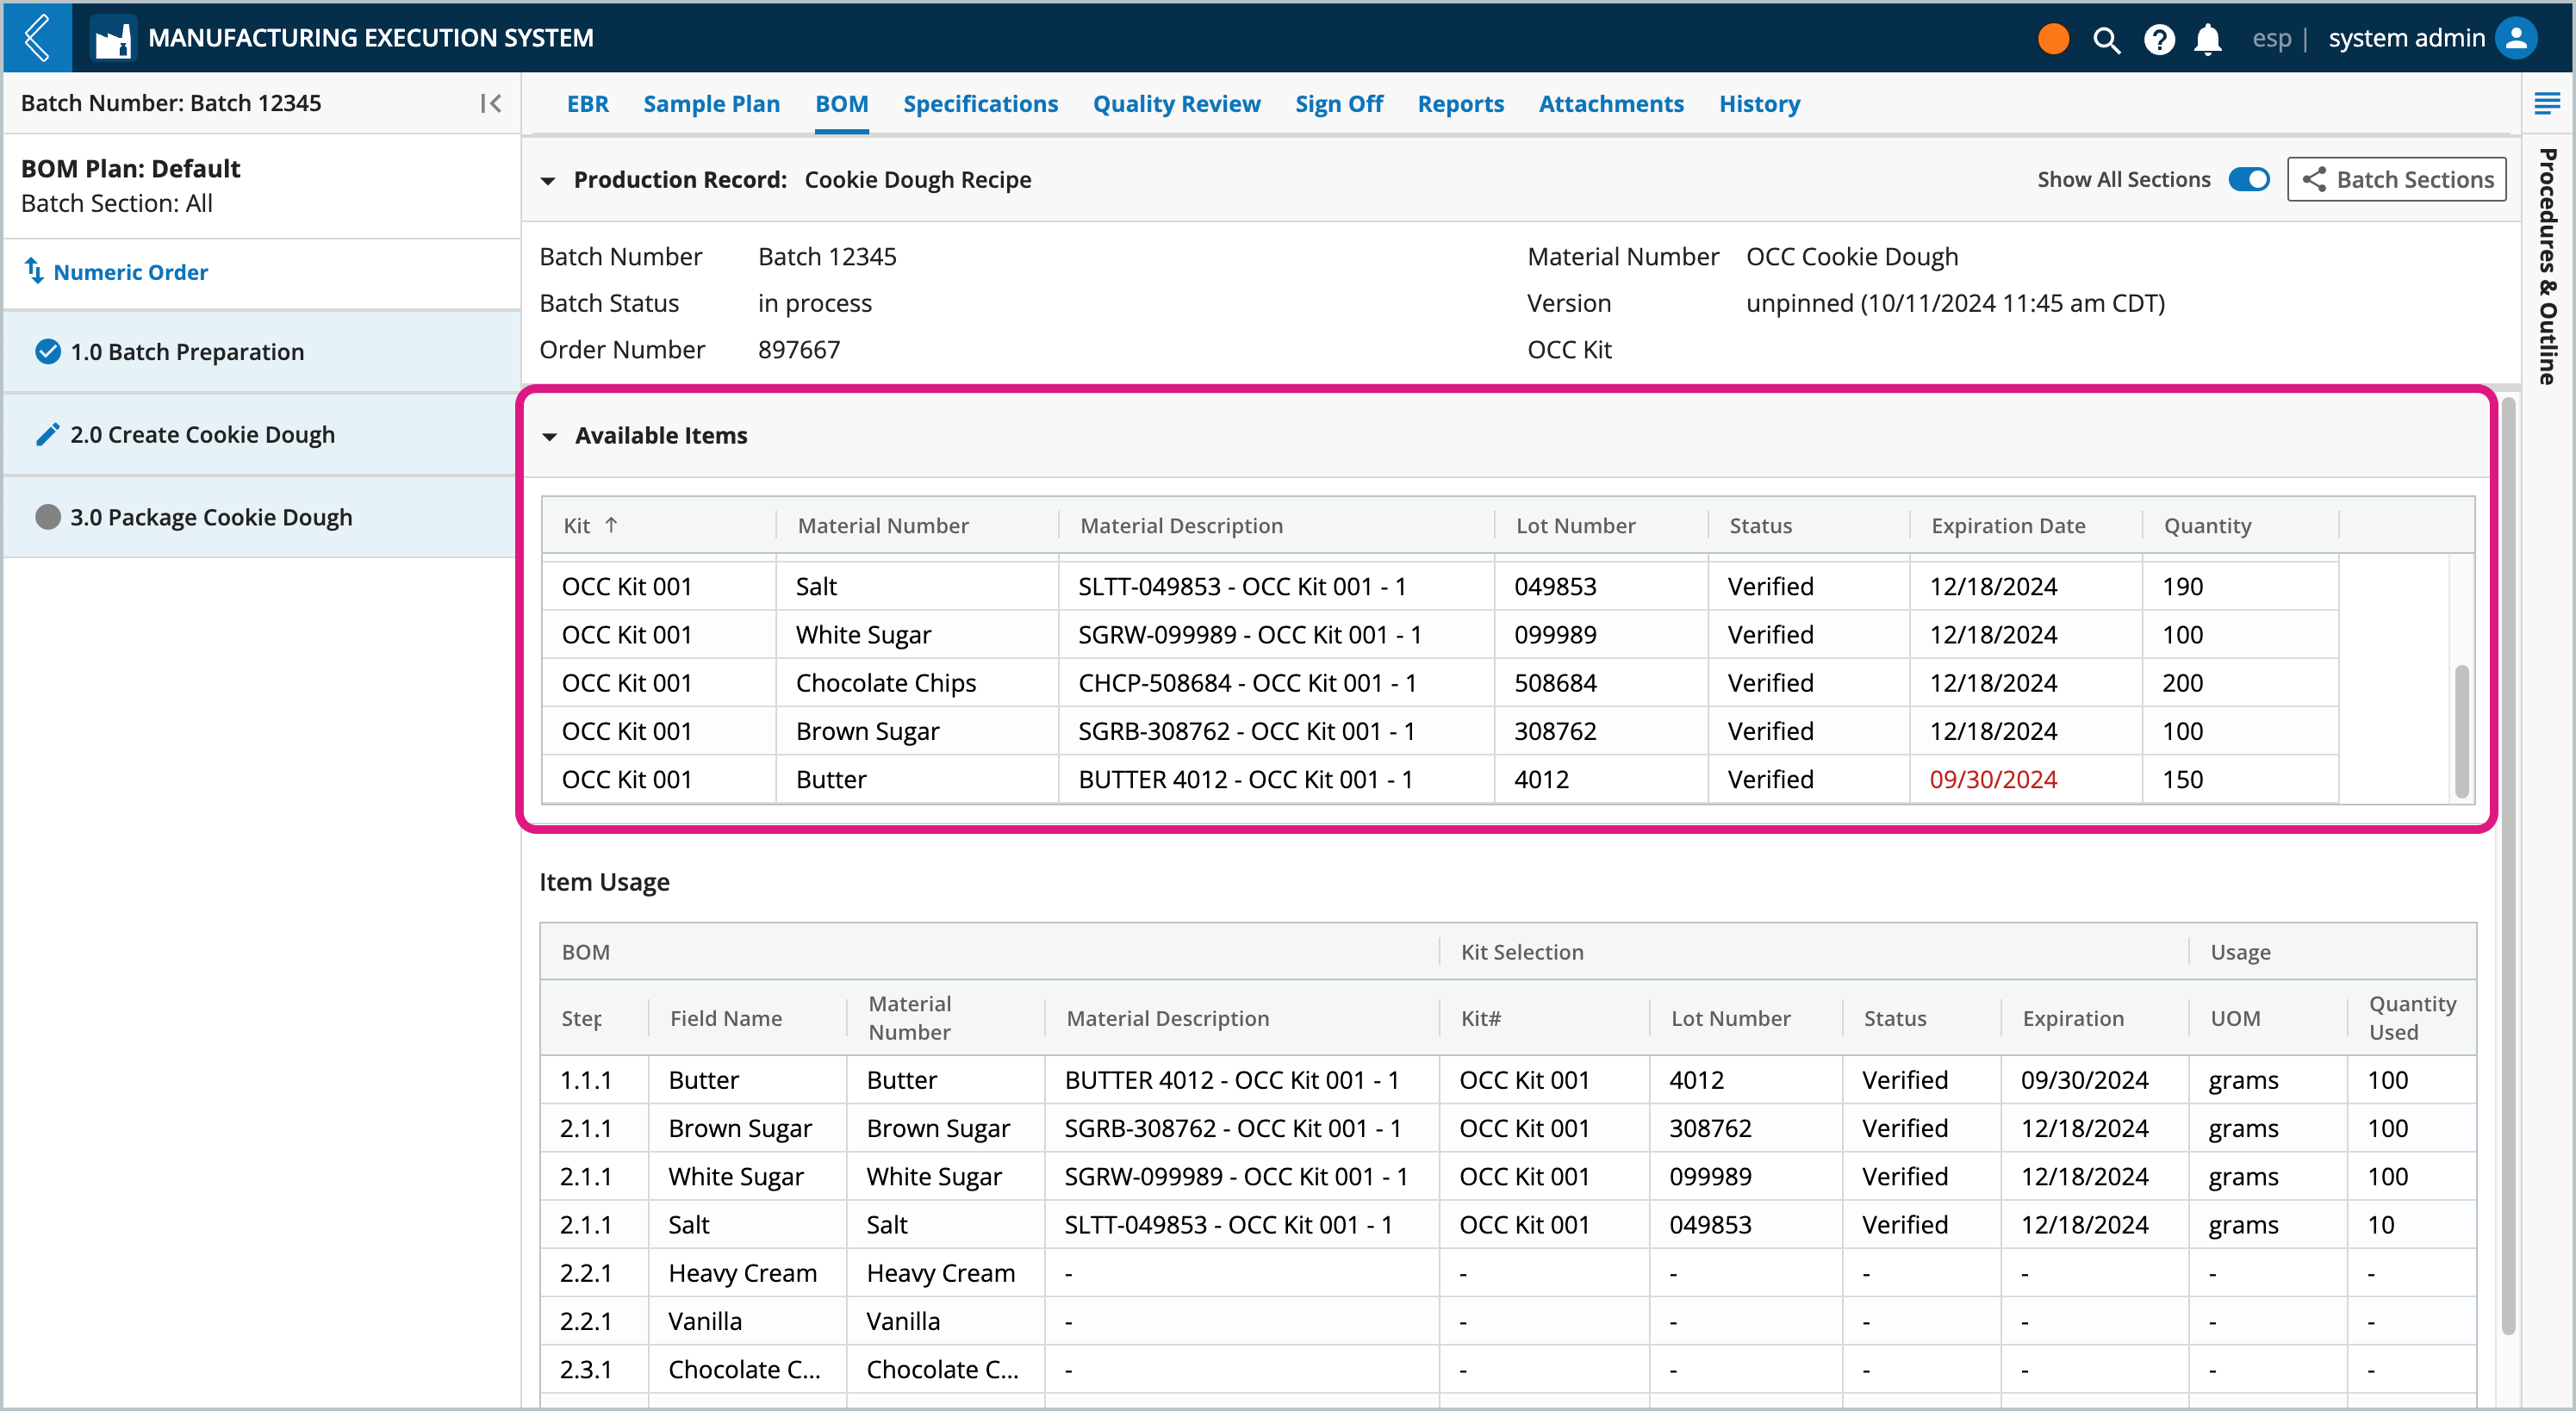
Task: Select the Salt row in Available Items
Action: (x=1440, y=586)
